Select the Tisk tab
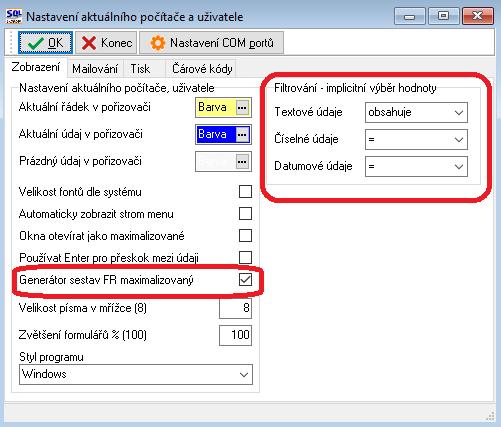Screen dimensions: 501x427 point(140,69)
